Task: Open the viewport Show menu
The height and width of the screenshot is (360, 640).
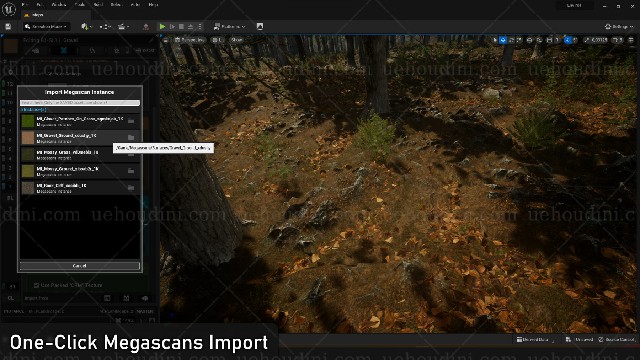Action: click(237, 40)
